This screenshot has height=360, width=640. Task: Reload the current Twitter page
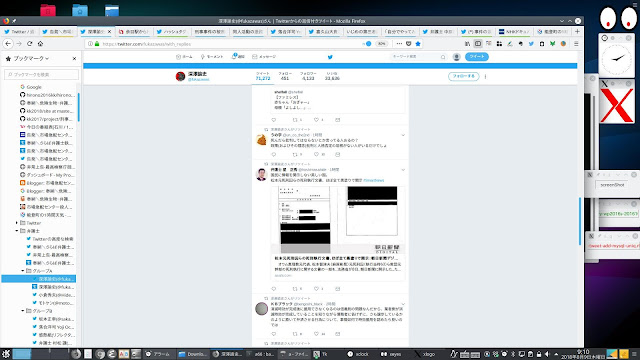pos(29,44)
